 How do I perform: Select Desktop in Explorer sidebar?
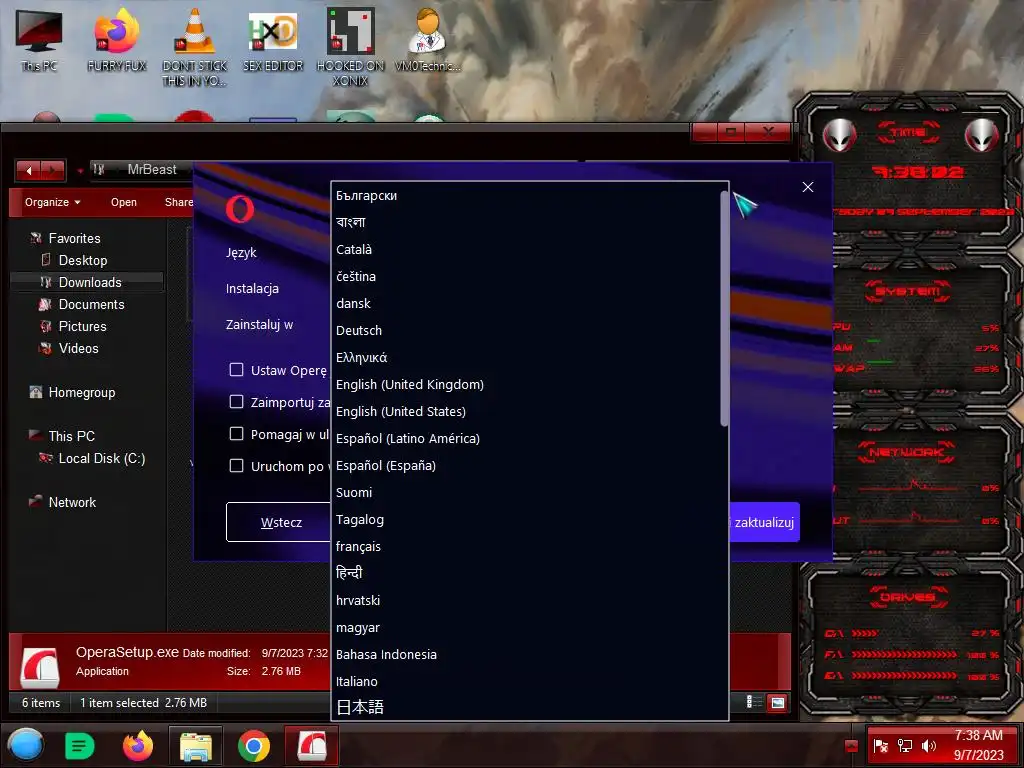(82, 260)
